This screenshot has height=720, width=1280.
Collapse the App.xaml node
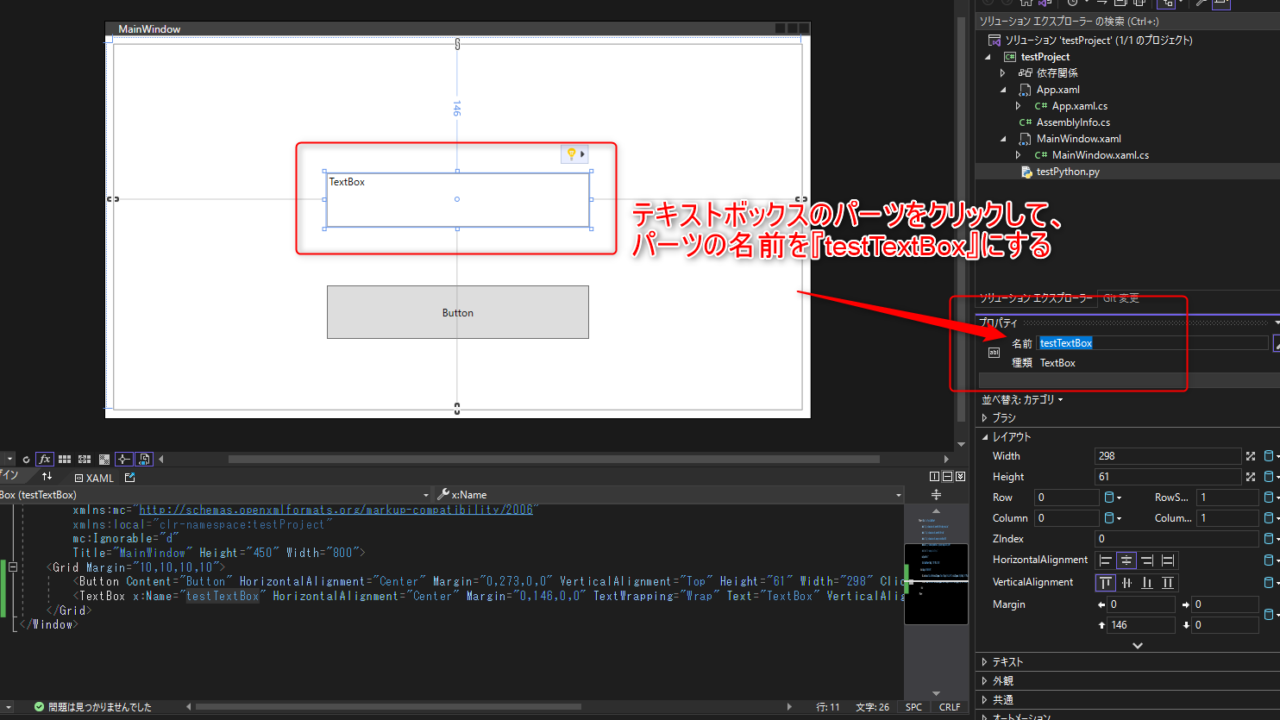click(1003, 90)
